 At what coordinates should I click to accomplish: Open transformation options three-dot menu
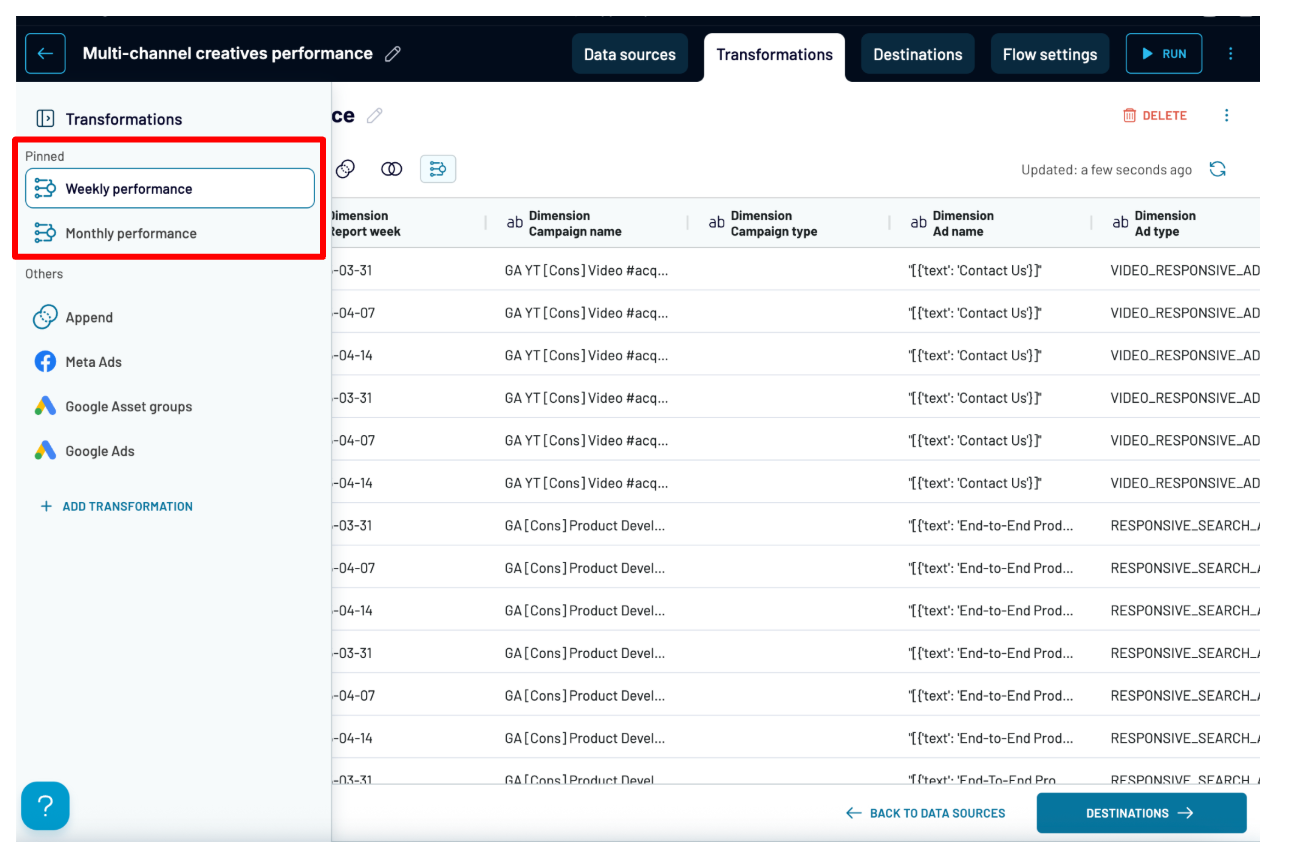click(x=1227, y=116)
